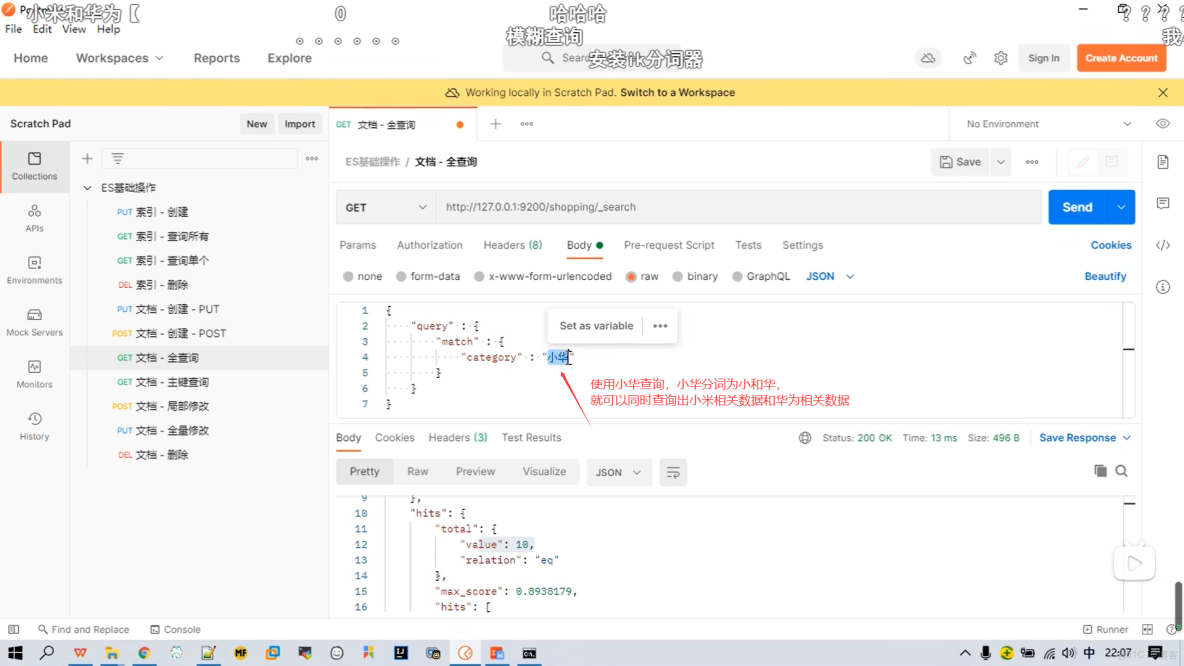
Task: Switch to the Headers (8) tab
Action: pyautogui.click(x=512, y=245)
